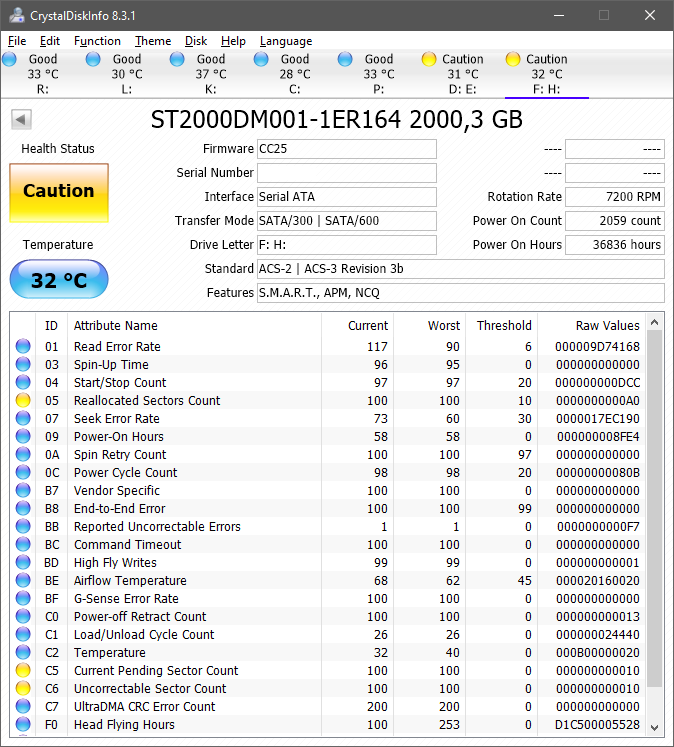Click the previous disk arrow icon

(21, 120)
